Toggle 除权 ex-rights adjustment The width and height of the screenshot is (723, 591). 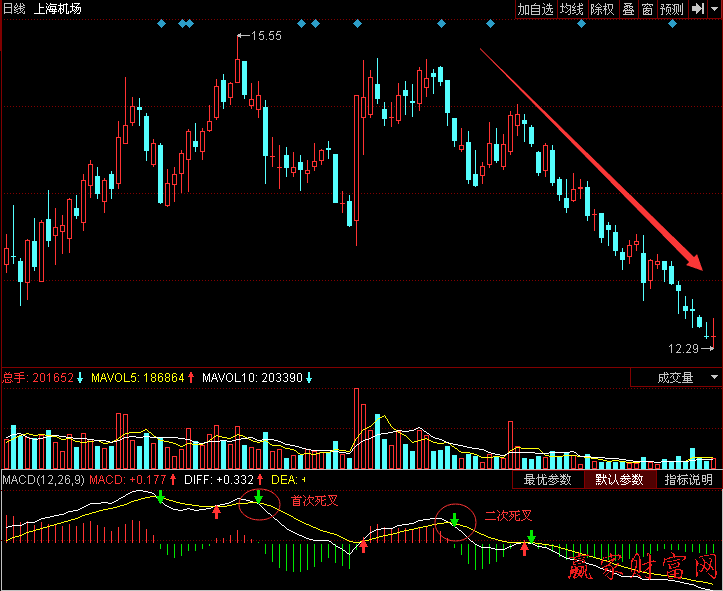(x=602, y=9)
